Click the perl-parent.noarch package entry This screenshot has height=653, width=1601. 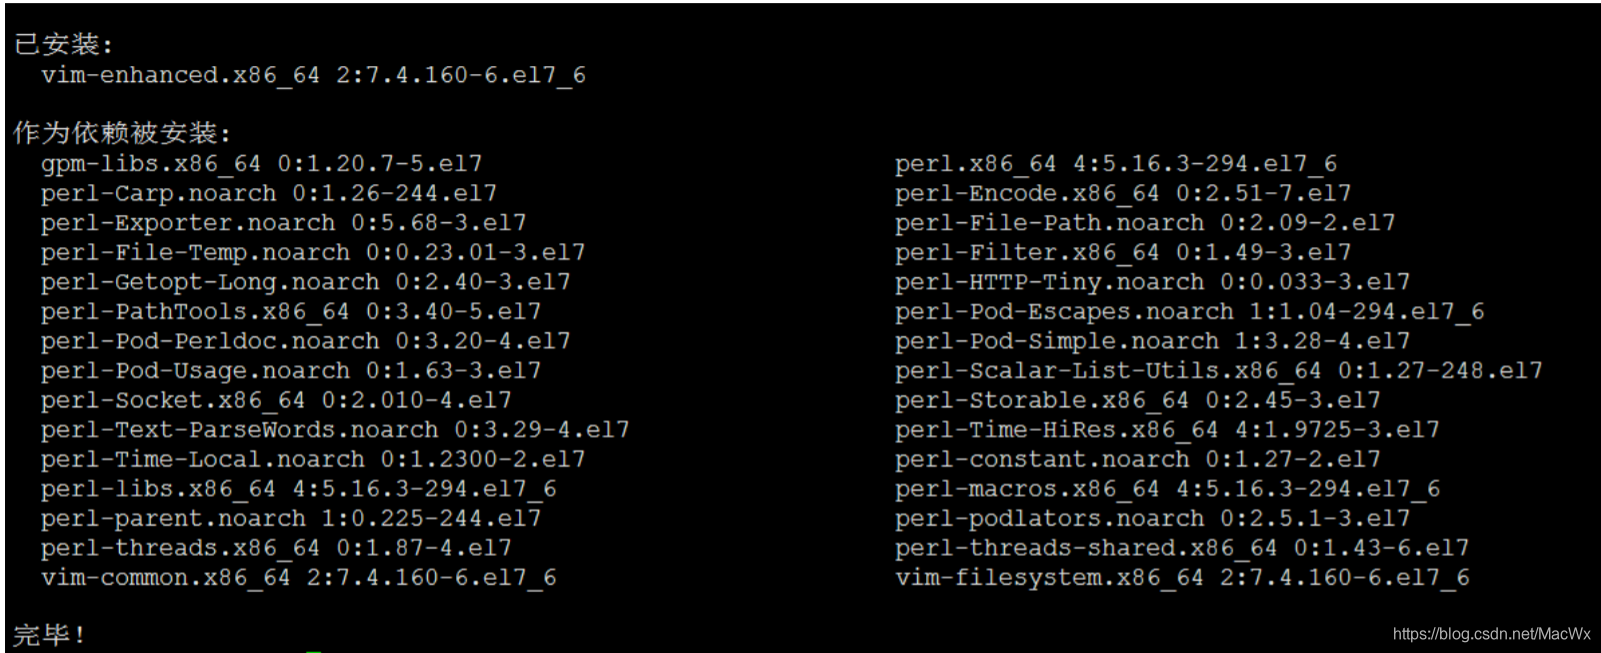pyautogui.click(x=290, y=518)
